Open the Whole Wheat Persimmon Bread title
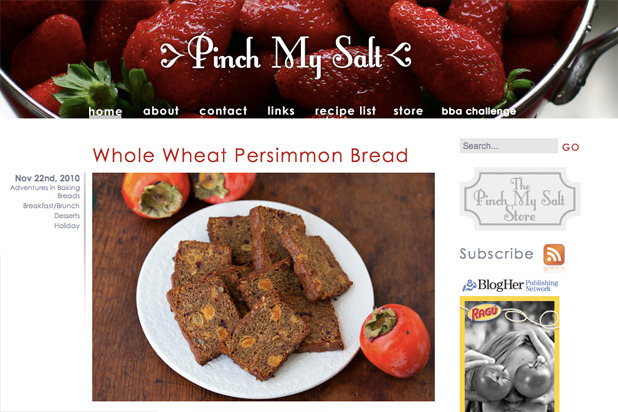The image size is (618, 412). [250, 155]
